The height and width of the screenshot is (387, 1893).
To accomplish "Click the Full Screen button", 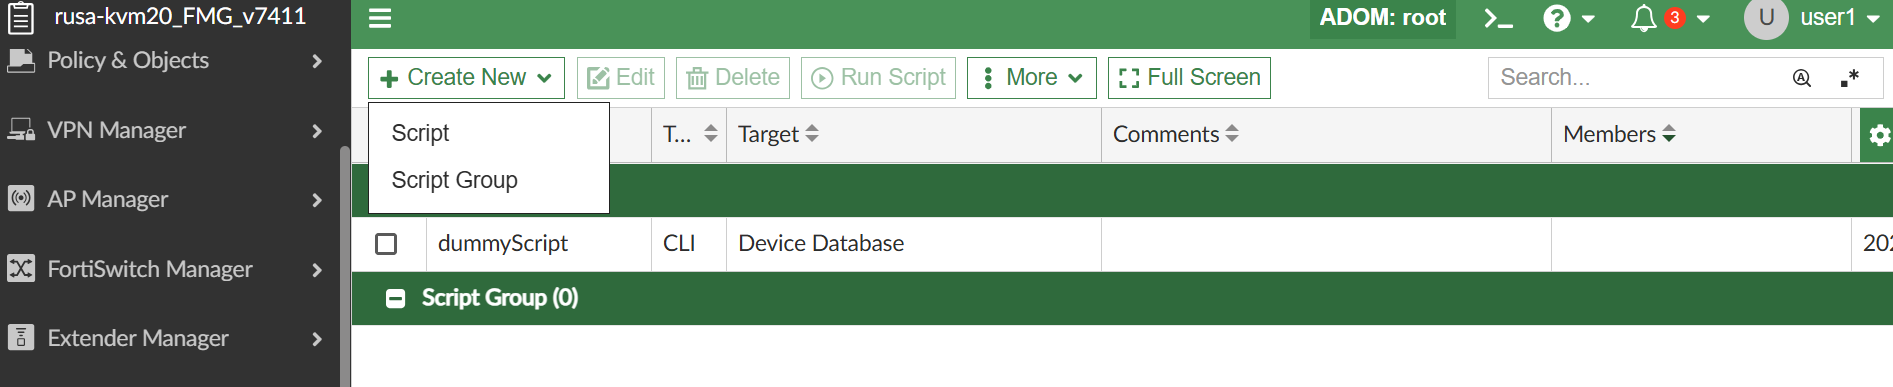I will (x=1189, y=78).
